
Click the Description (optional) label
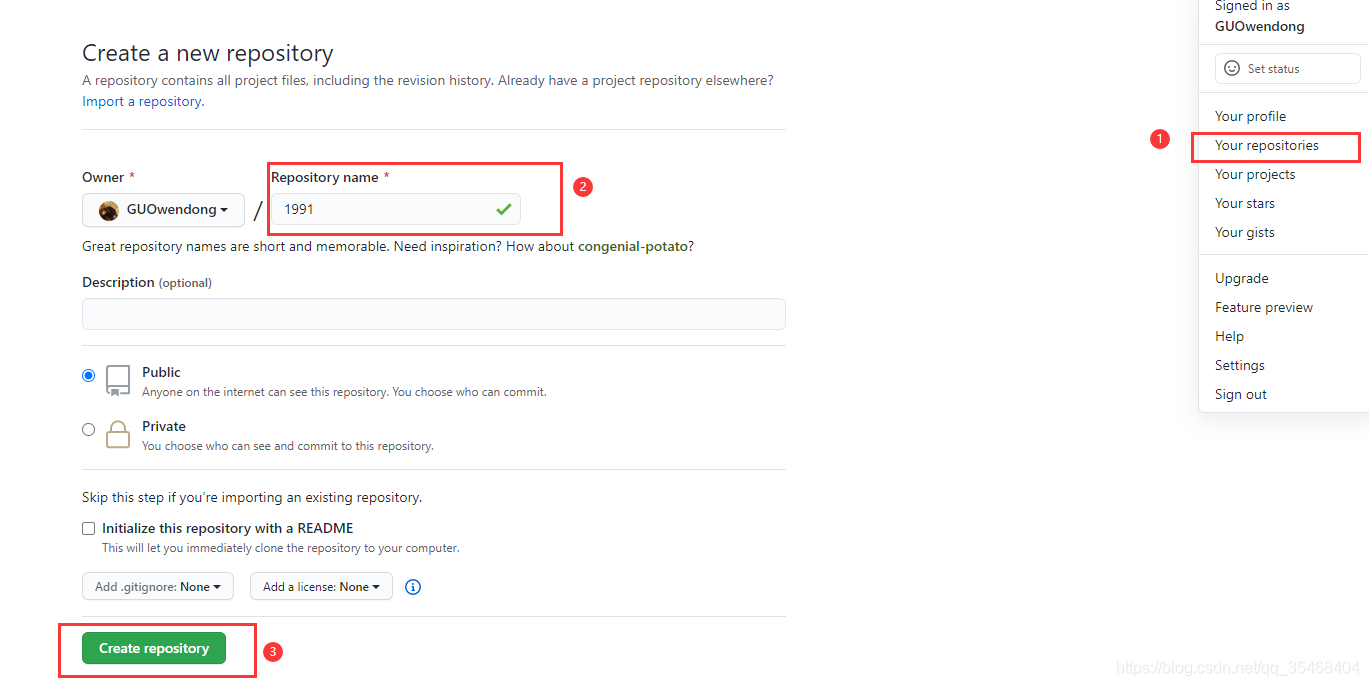pyautogui.click(x=147, y=282)
